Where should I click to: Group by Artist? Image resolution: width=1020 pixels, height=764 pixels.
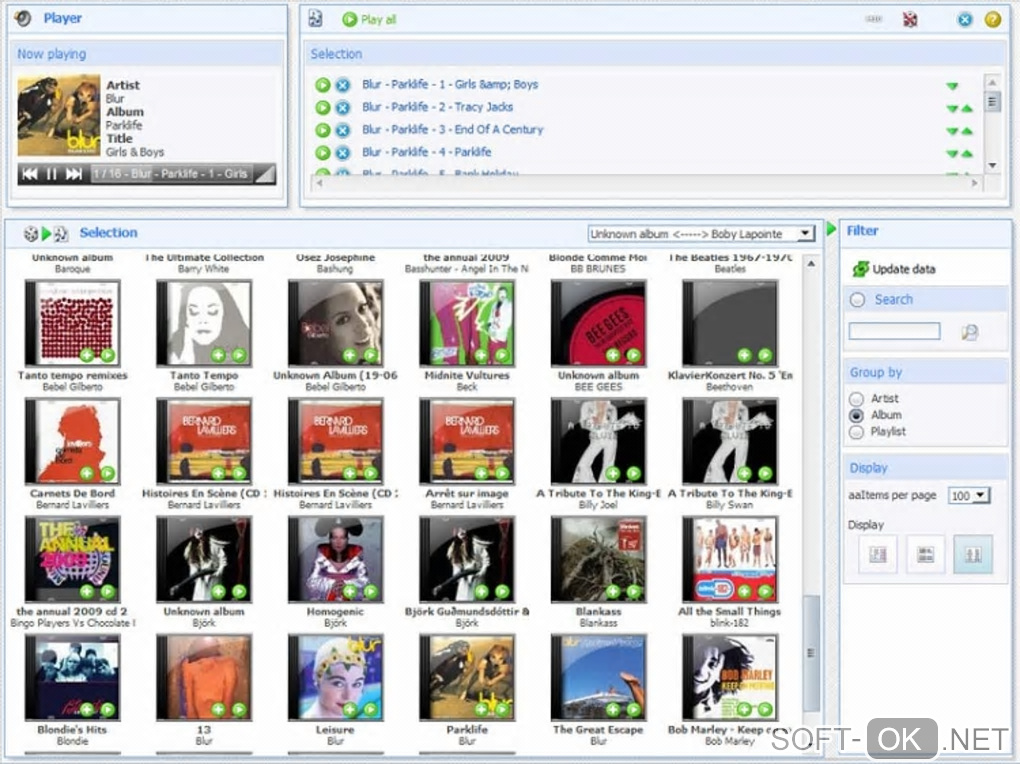857,398
